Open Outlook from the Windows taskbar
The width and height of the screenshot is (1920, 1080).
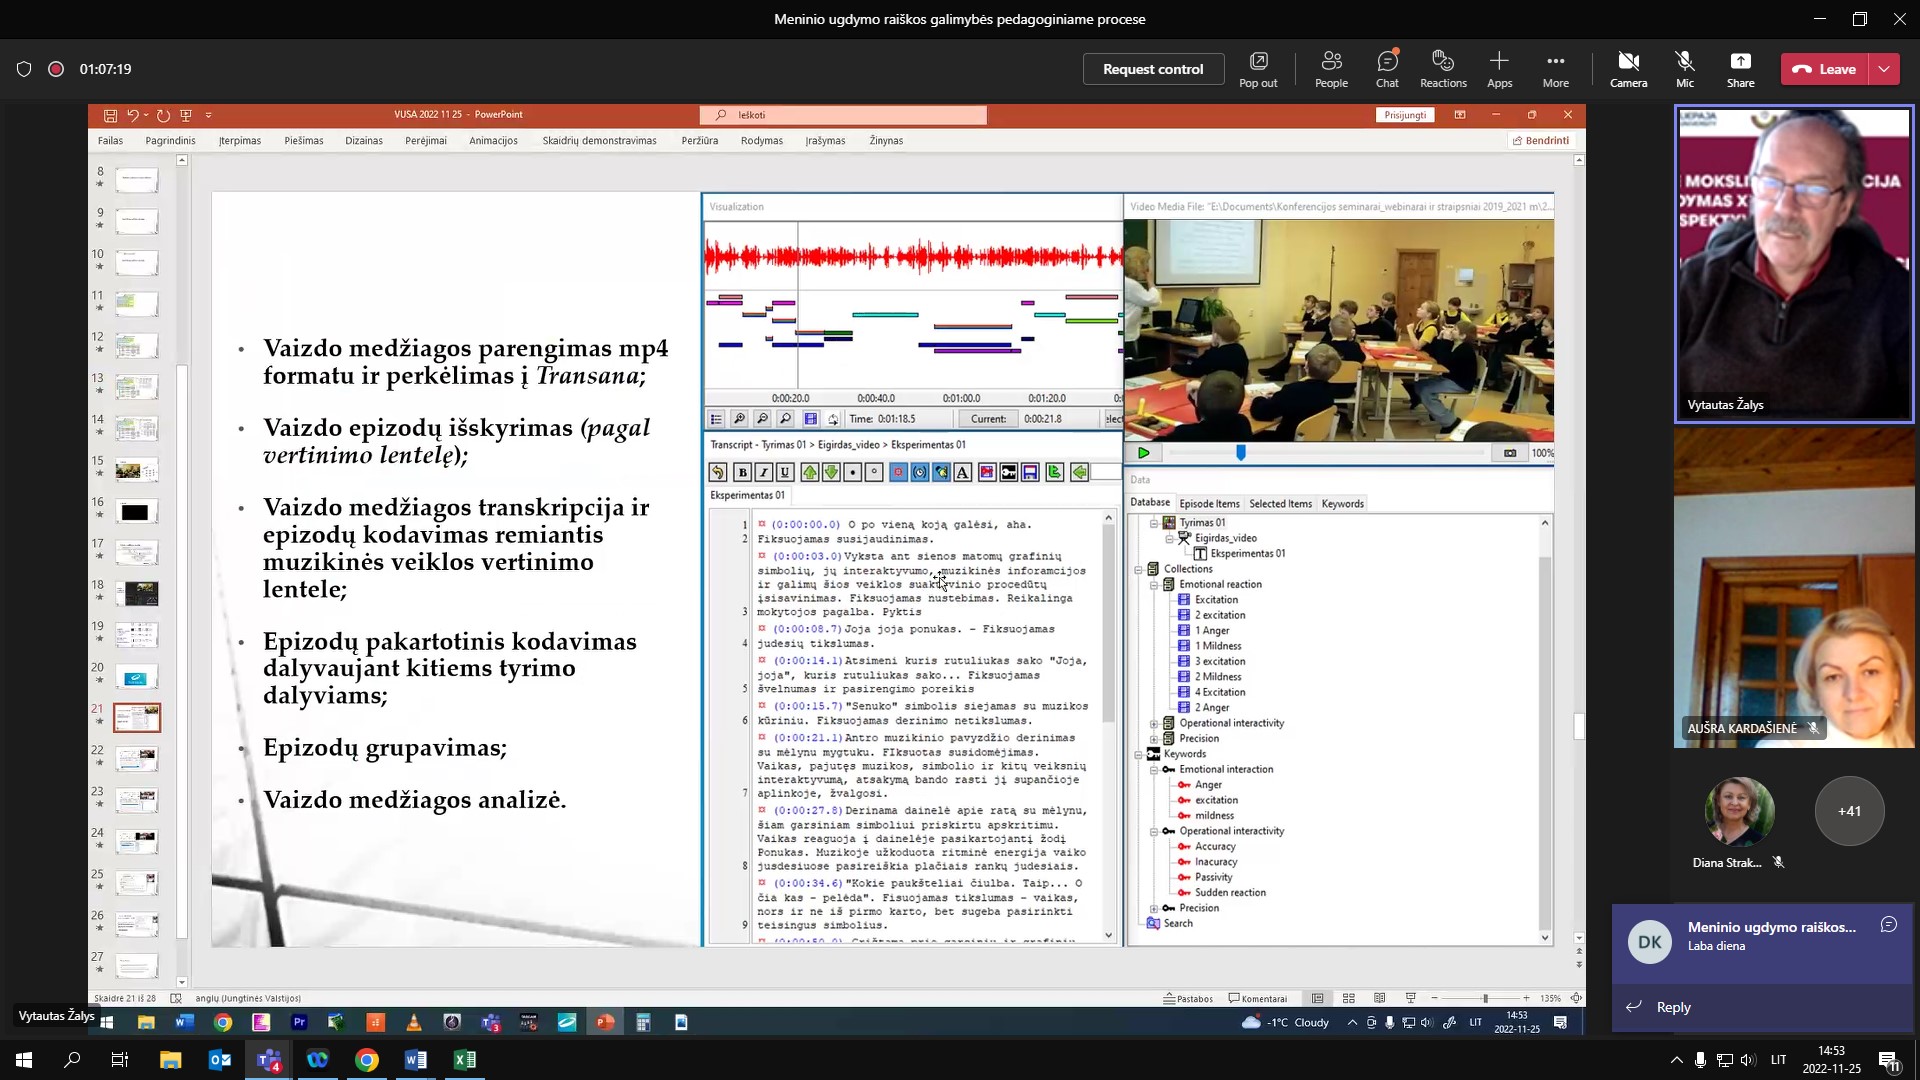click(219, 1060)
